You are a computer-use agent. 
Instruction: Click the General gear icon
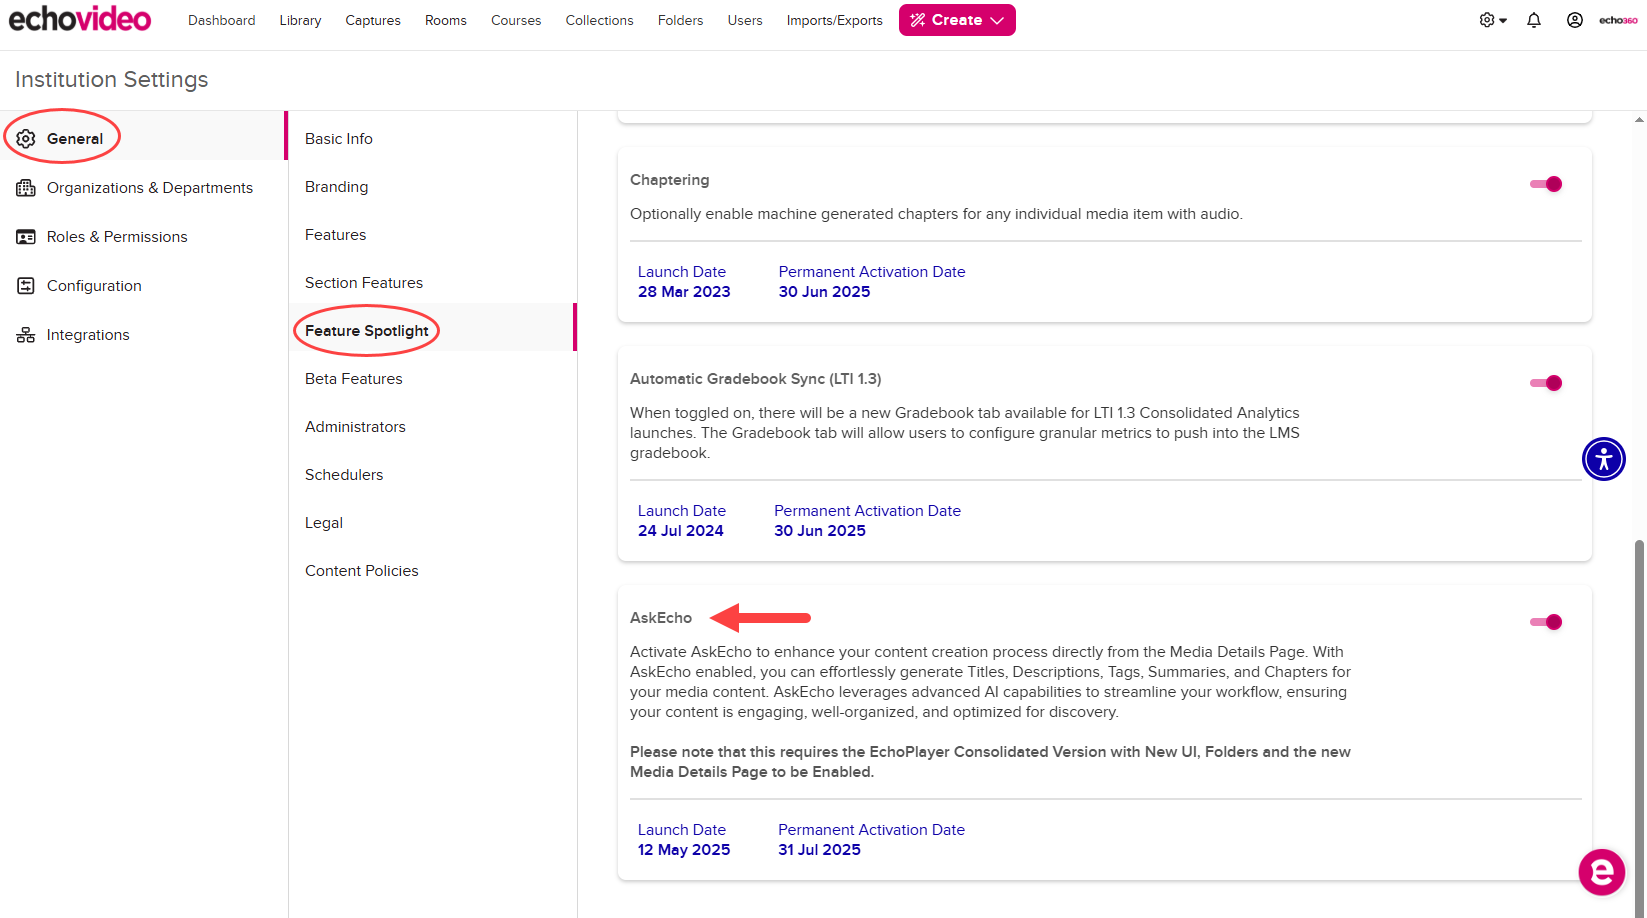click(26, 139)
